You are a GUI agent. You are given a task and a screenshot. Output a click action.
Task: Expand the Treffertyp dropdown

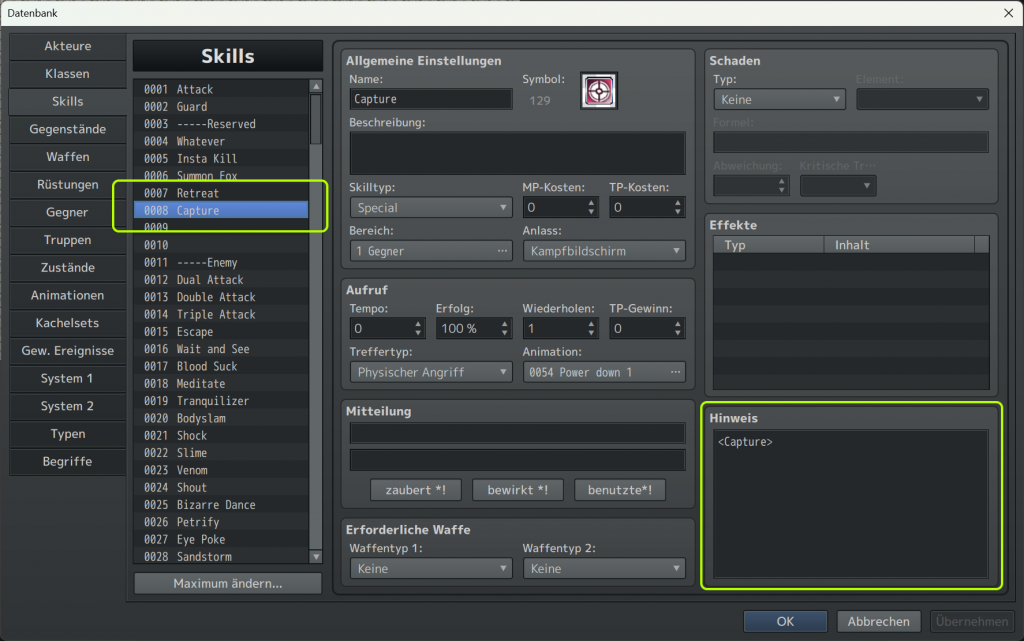pos(430,372)
